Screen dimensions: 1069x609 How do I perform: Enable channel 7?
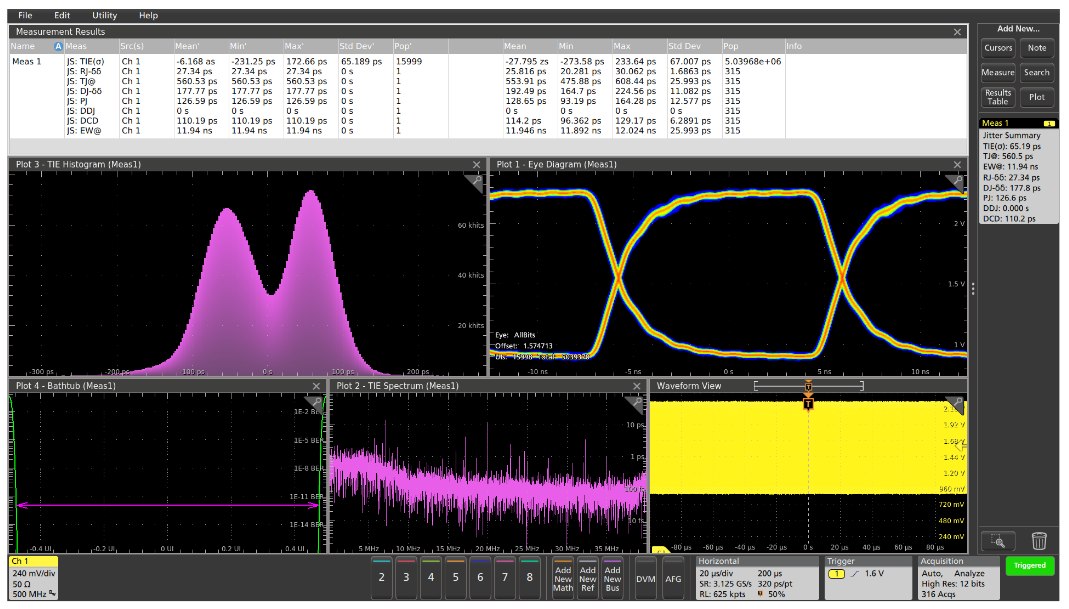click(505, 577)
